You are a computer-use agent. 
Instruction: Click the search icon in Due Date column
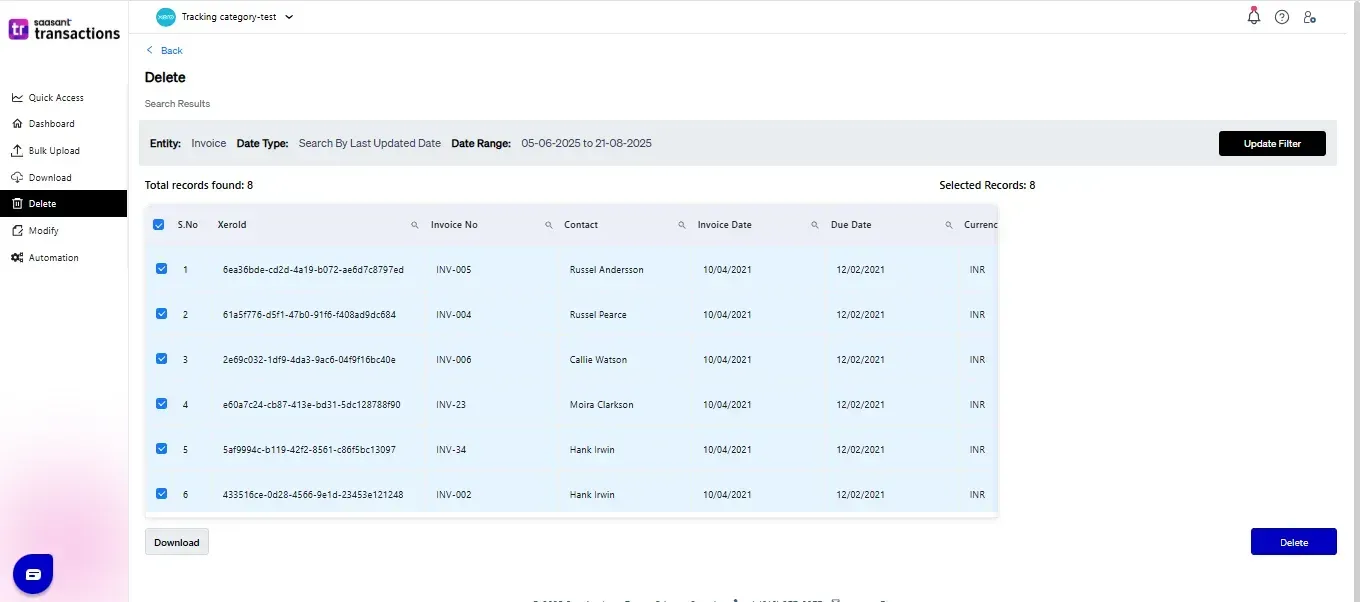point(949,225)
